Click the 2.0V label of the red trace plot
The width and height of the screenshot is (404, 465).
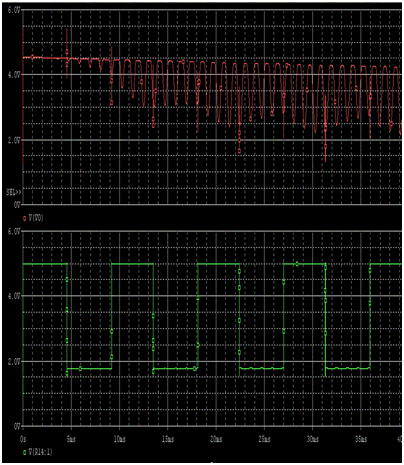pyautogui.click(x=14, y=140)
